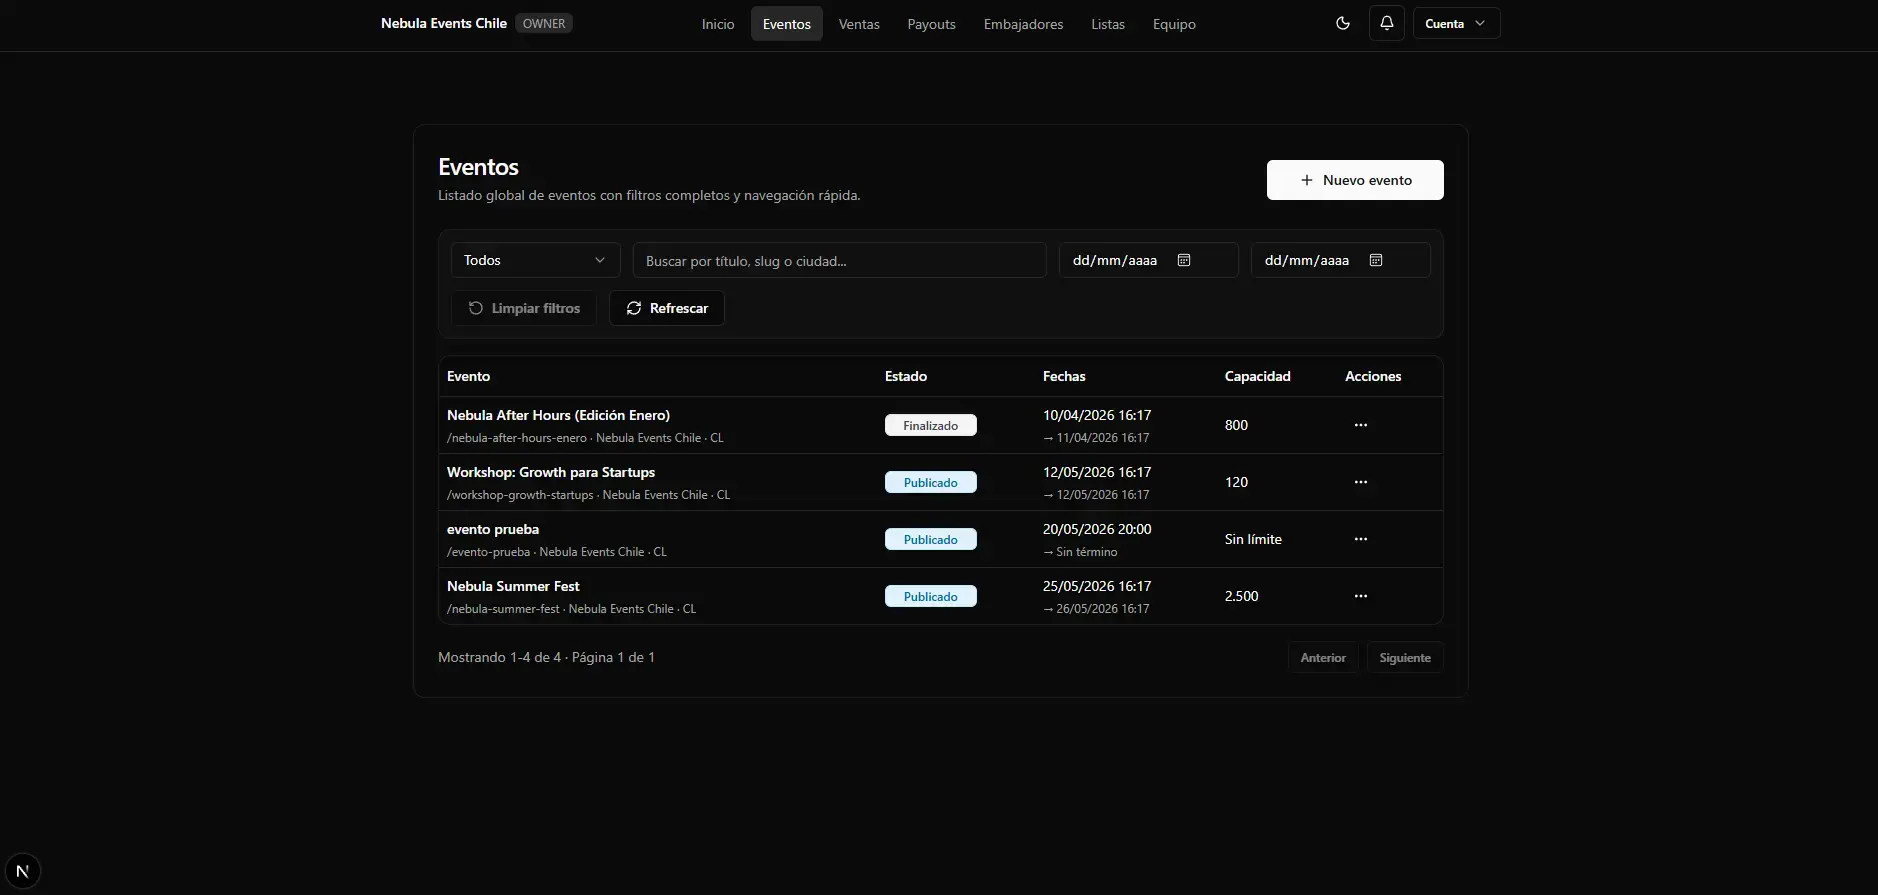The height and width of the screenshot is (895, 1878).
Task: Open Nebula After Hours (Edición Enero) event
Action: pos(558,415)
